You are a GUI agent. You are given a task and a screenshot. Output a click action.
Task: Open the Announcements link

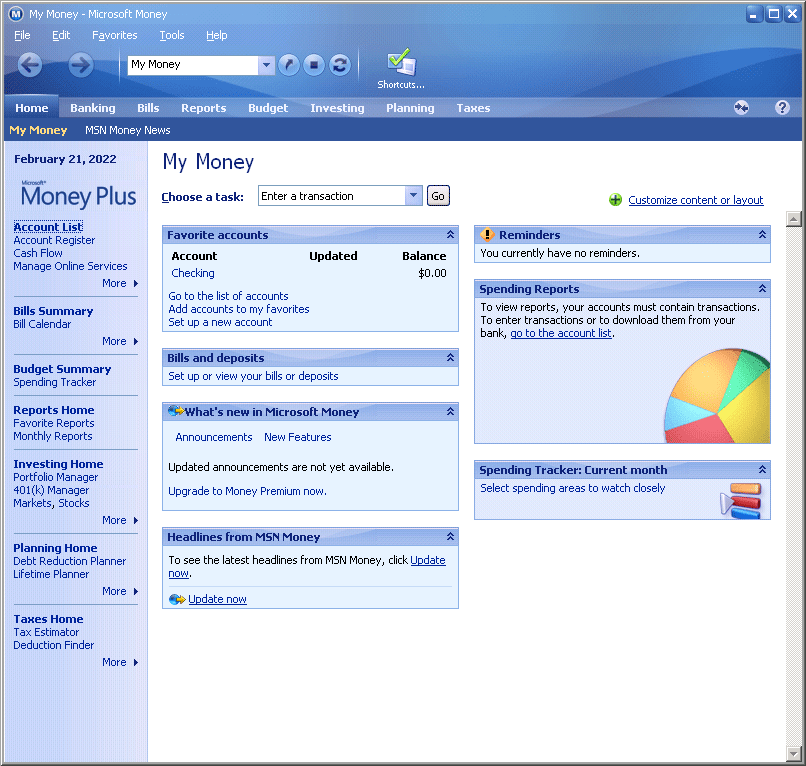[213, 437]
